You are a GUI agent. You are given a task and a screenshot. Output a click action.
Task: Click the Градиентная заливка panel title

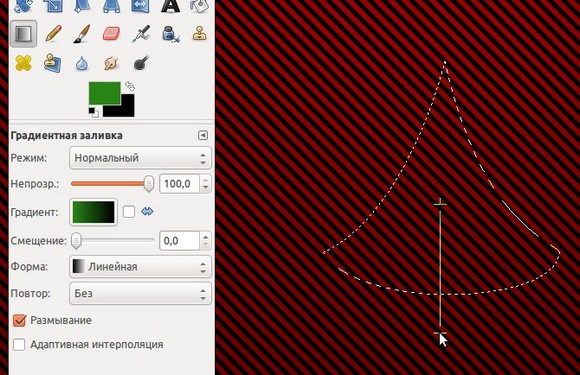pyautogui.click(x=67, y=136)
